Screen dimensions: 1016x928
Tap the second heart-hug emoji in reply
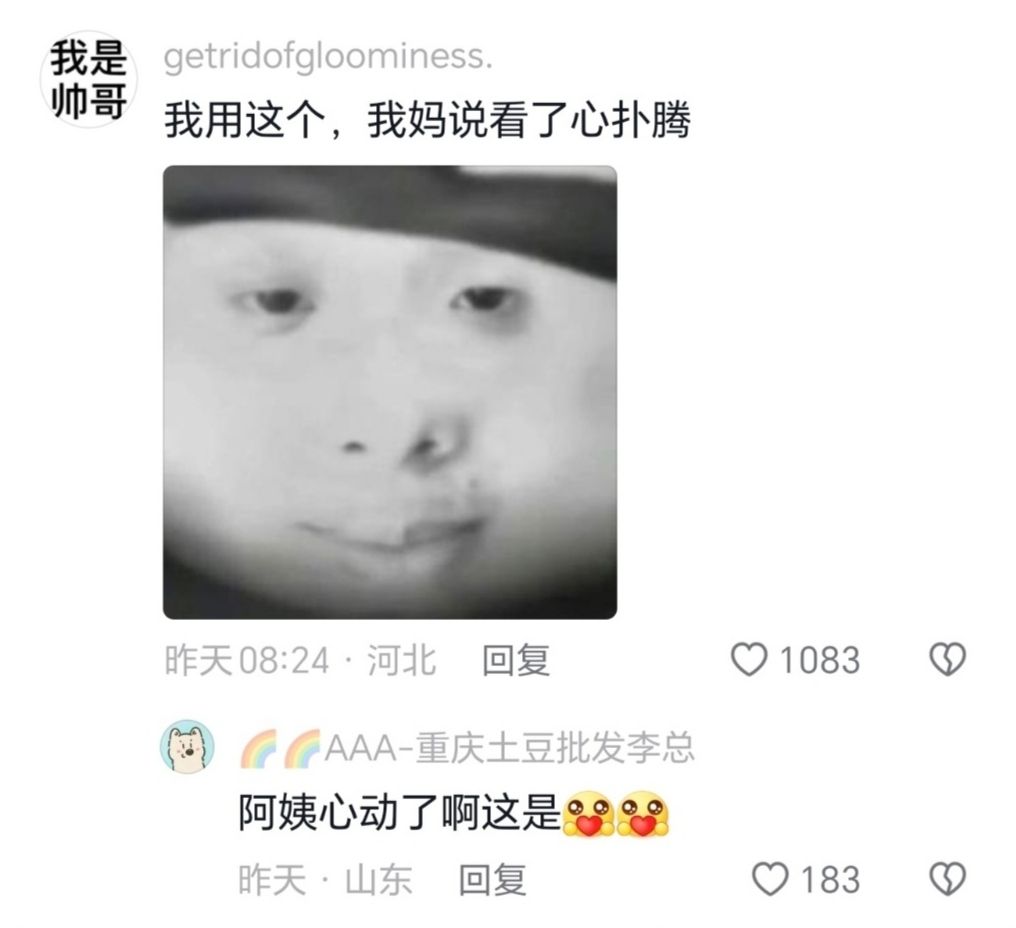pyautogui.click(x=642, y=813)
